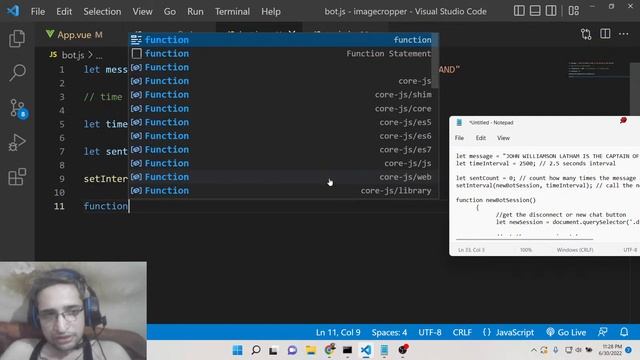Change indentation via Spaces: 4
The height and width of the screenshot is (360, 640).
click(389, 332)
